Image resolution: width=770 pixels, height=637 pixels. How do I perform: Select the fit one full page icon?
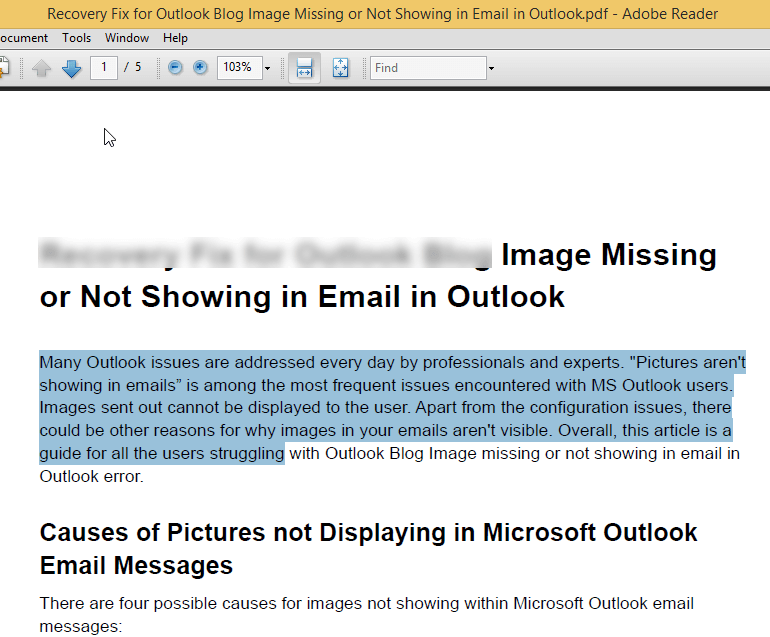tap(340, 68)
